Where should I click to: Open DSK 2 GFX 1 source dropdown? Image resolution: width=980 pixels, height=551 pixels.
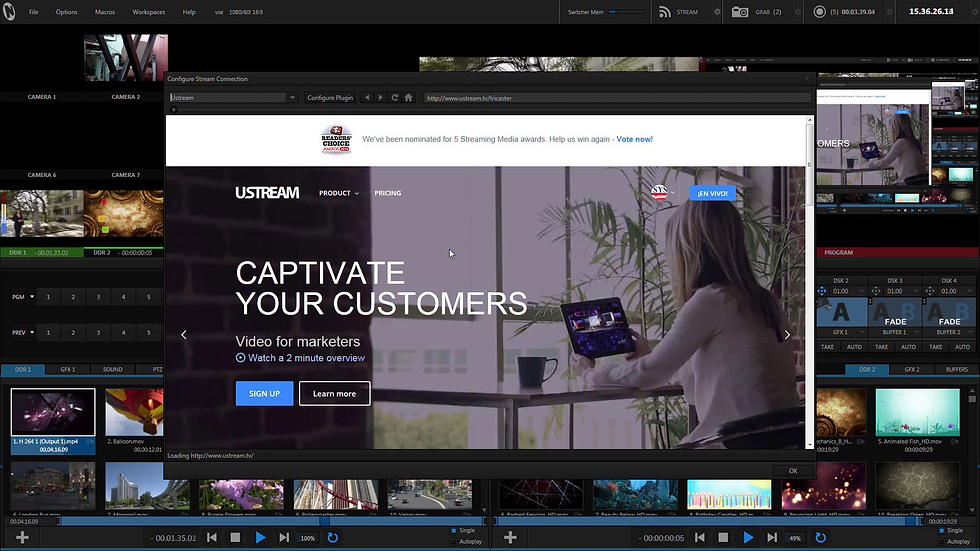click(x=861, y=332)
